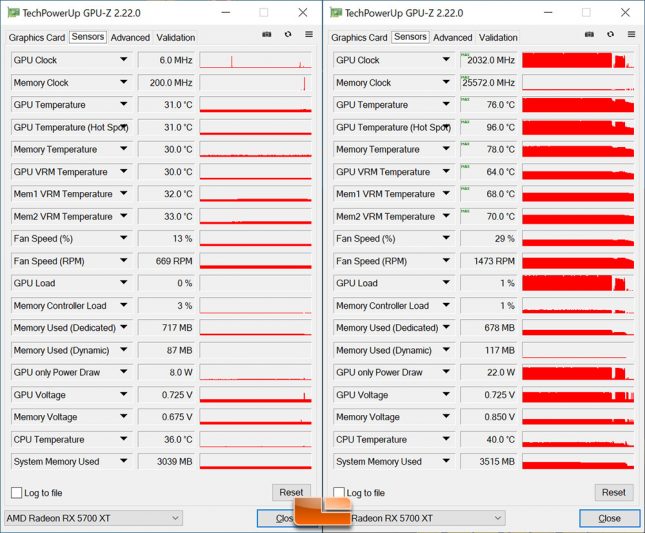Enable Log to file in left window
This screenshot has height=533, width=645.
[x=16, y=493]
